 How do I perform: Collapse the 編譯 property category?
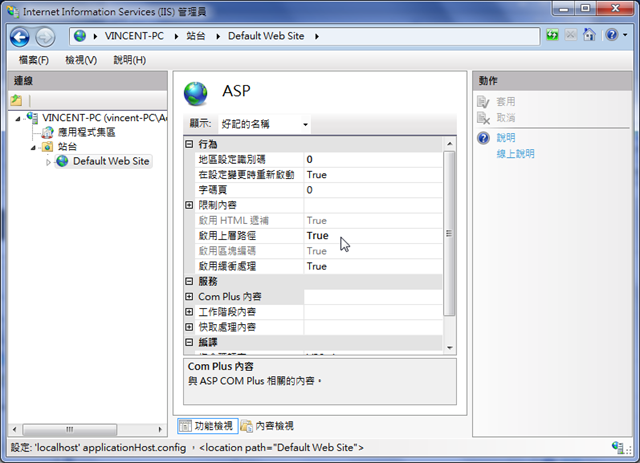[x=189, y=342]
